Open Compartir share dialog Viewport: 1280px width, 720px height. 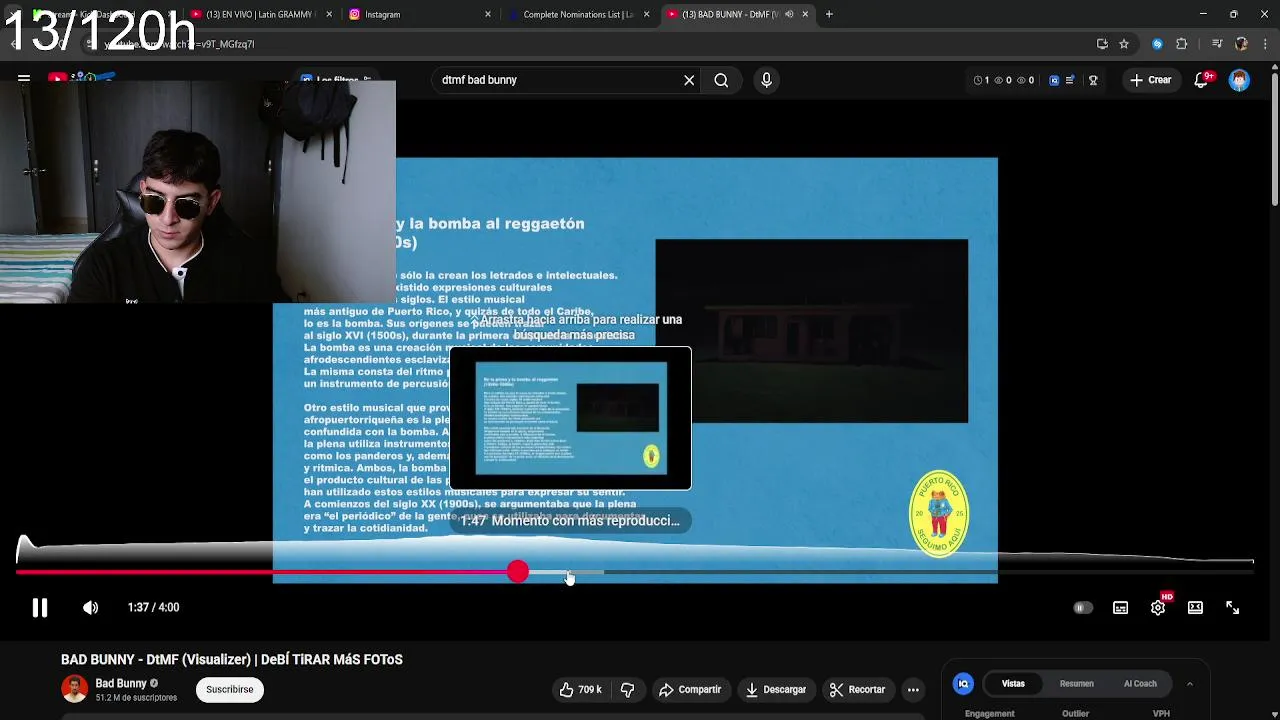689,690
